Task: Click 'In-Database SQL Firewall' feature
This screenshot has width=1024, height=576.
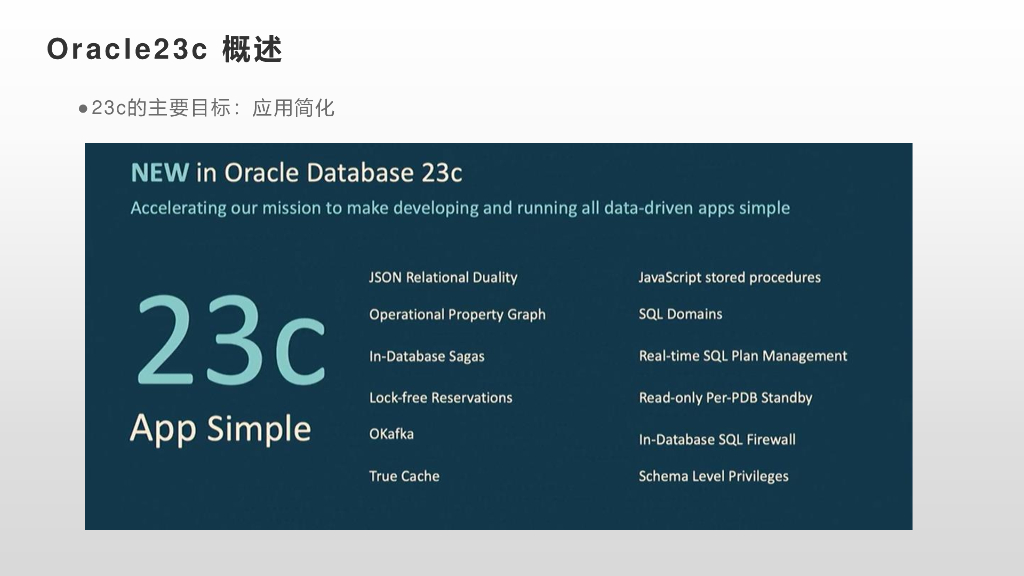Action: click(x=717, y=439)
